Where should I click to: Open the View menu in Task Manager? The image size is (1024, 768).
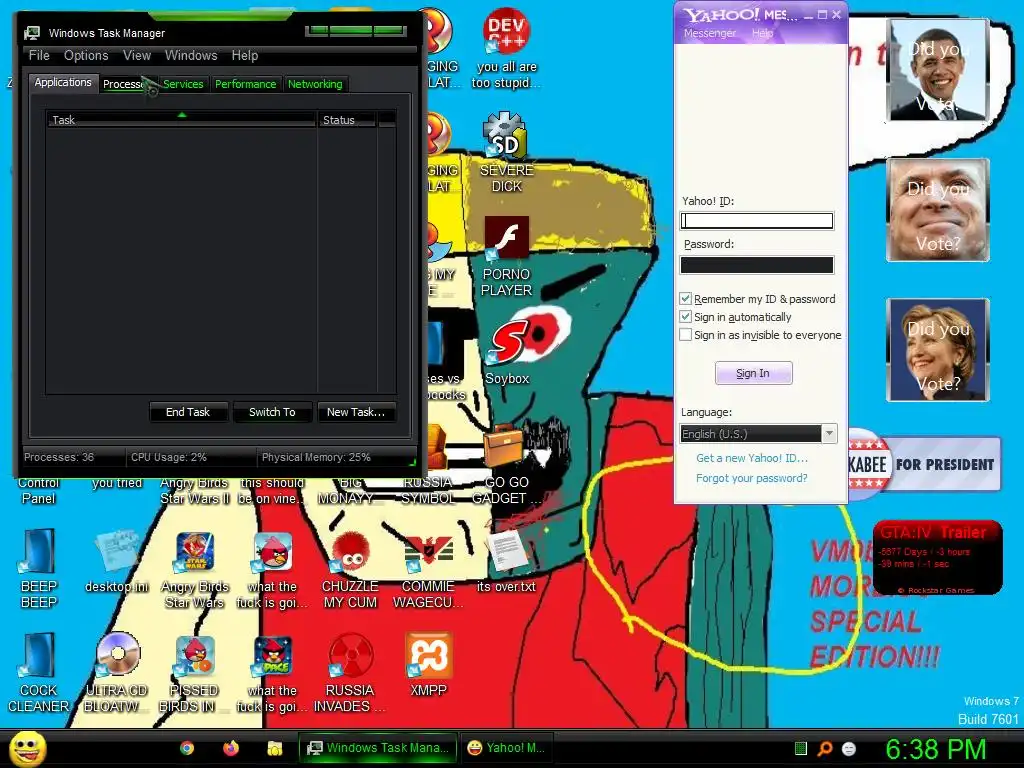point(137,56)
